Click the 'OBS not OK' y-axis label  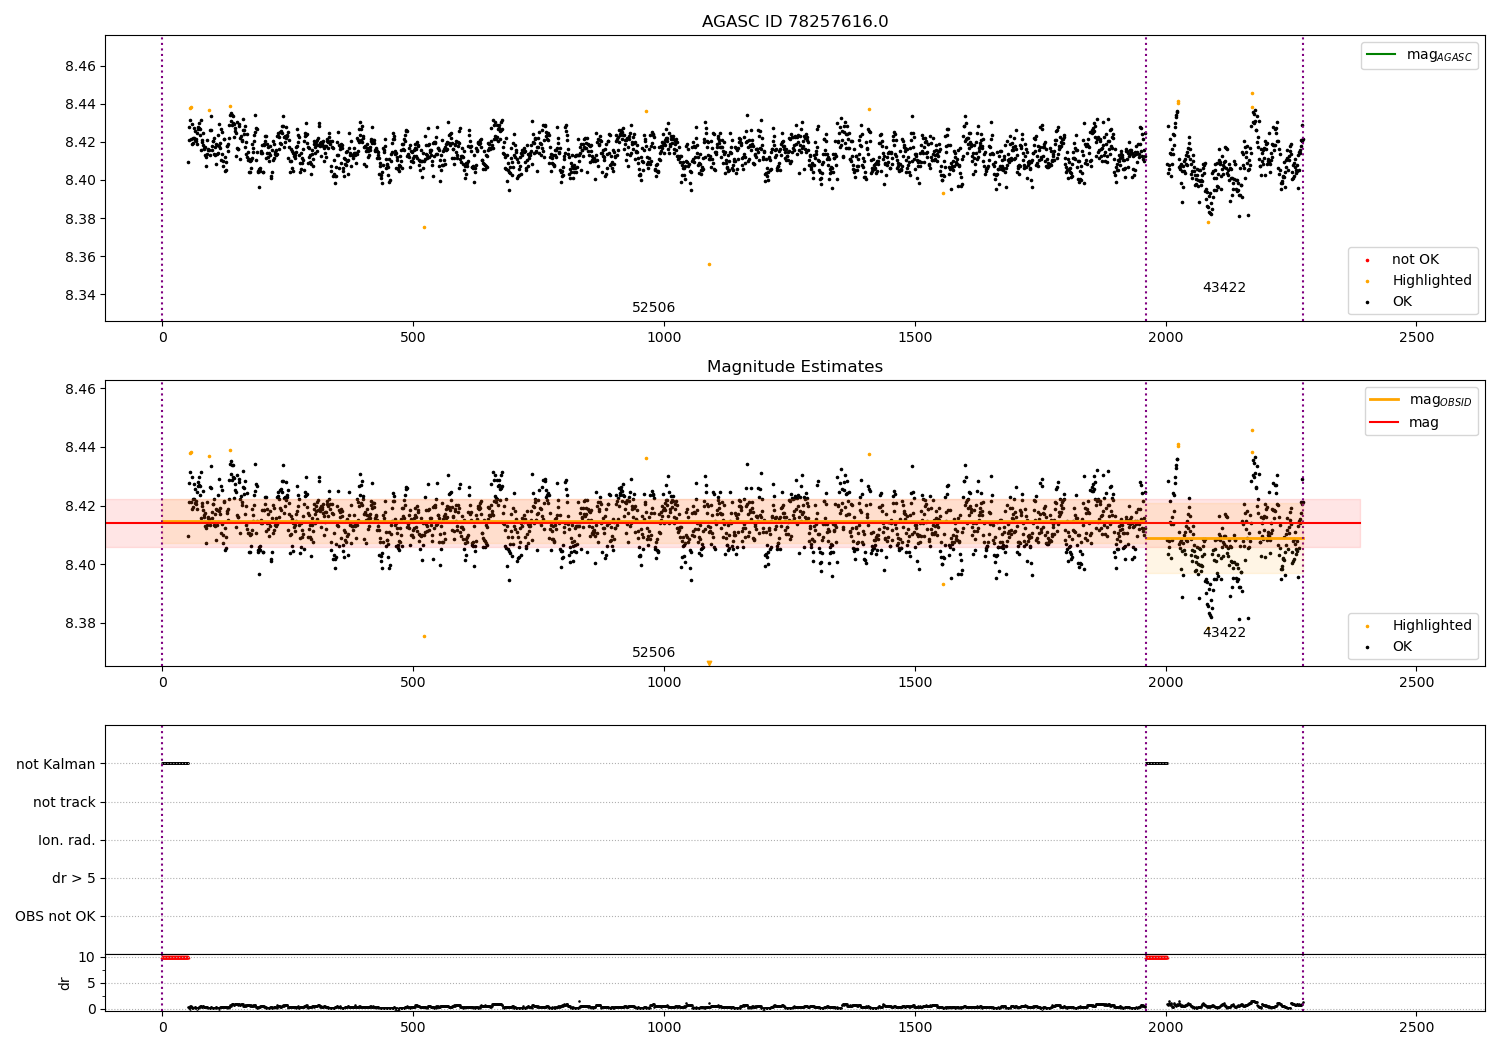click(x=55, y=917)
